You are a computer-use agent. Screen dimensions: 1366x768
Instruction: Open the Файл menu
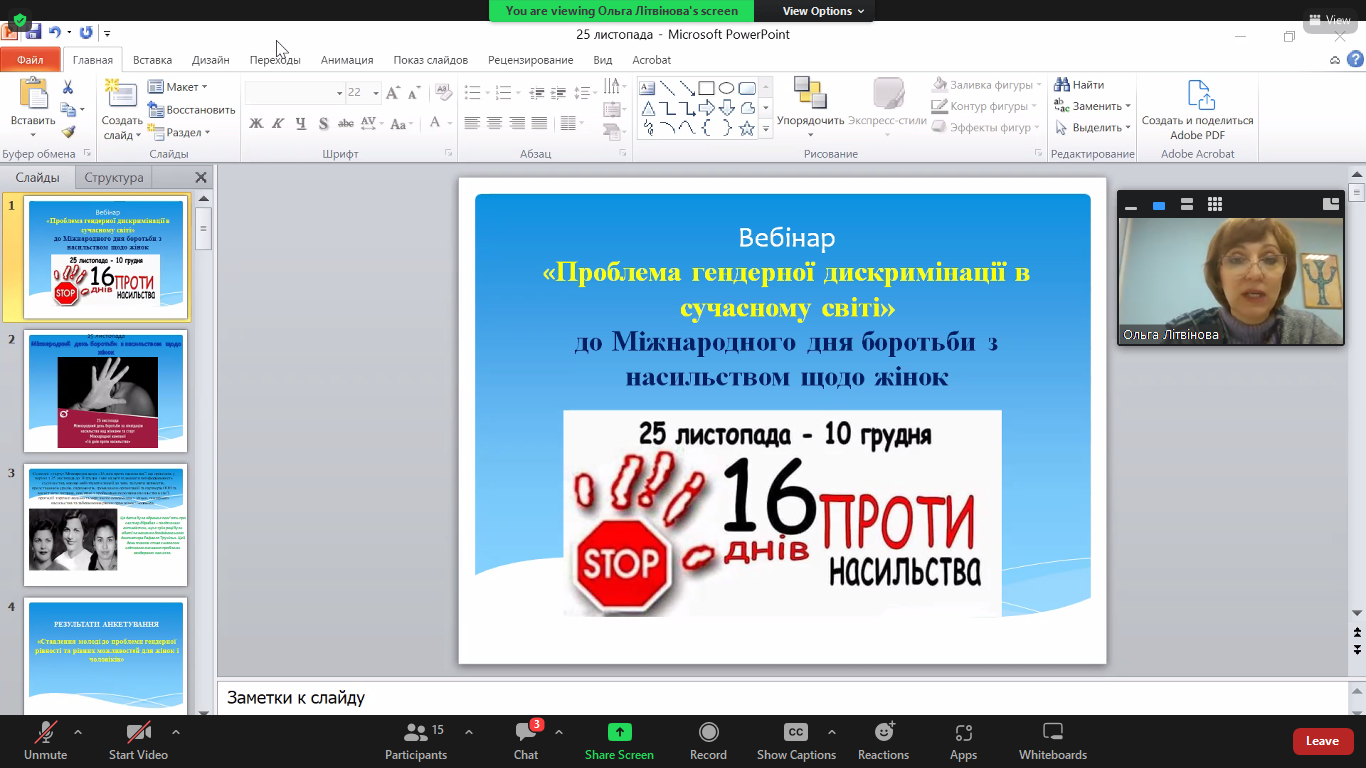[30, 60]
